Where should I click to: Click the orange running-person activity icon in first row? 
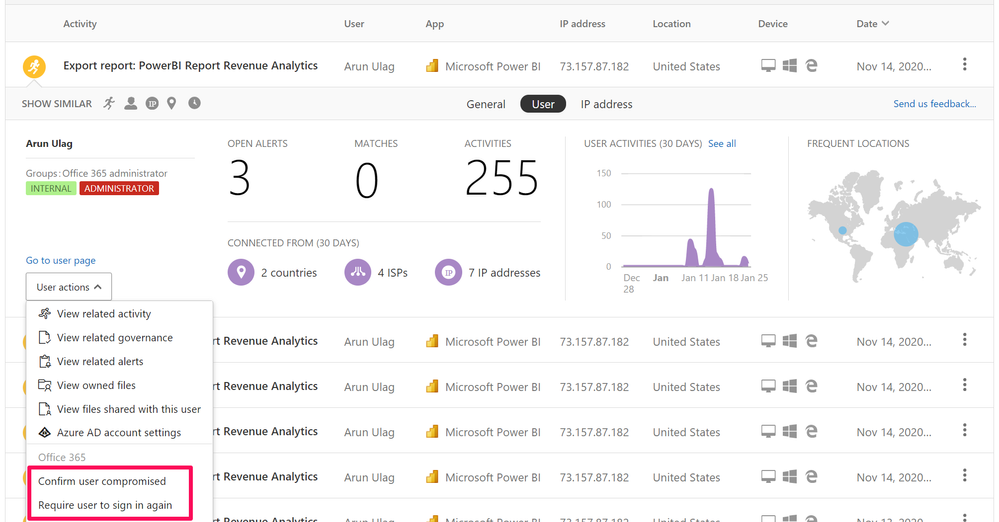(x=34, y=66)
